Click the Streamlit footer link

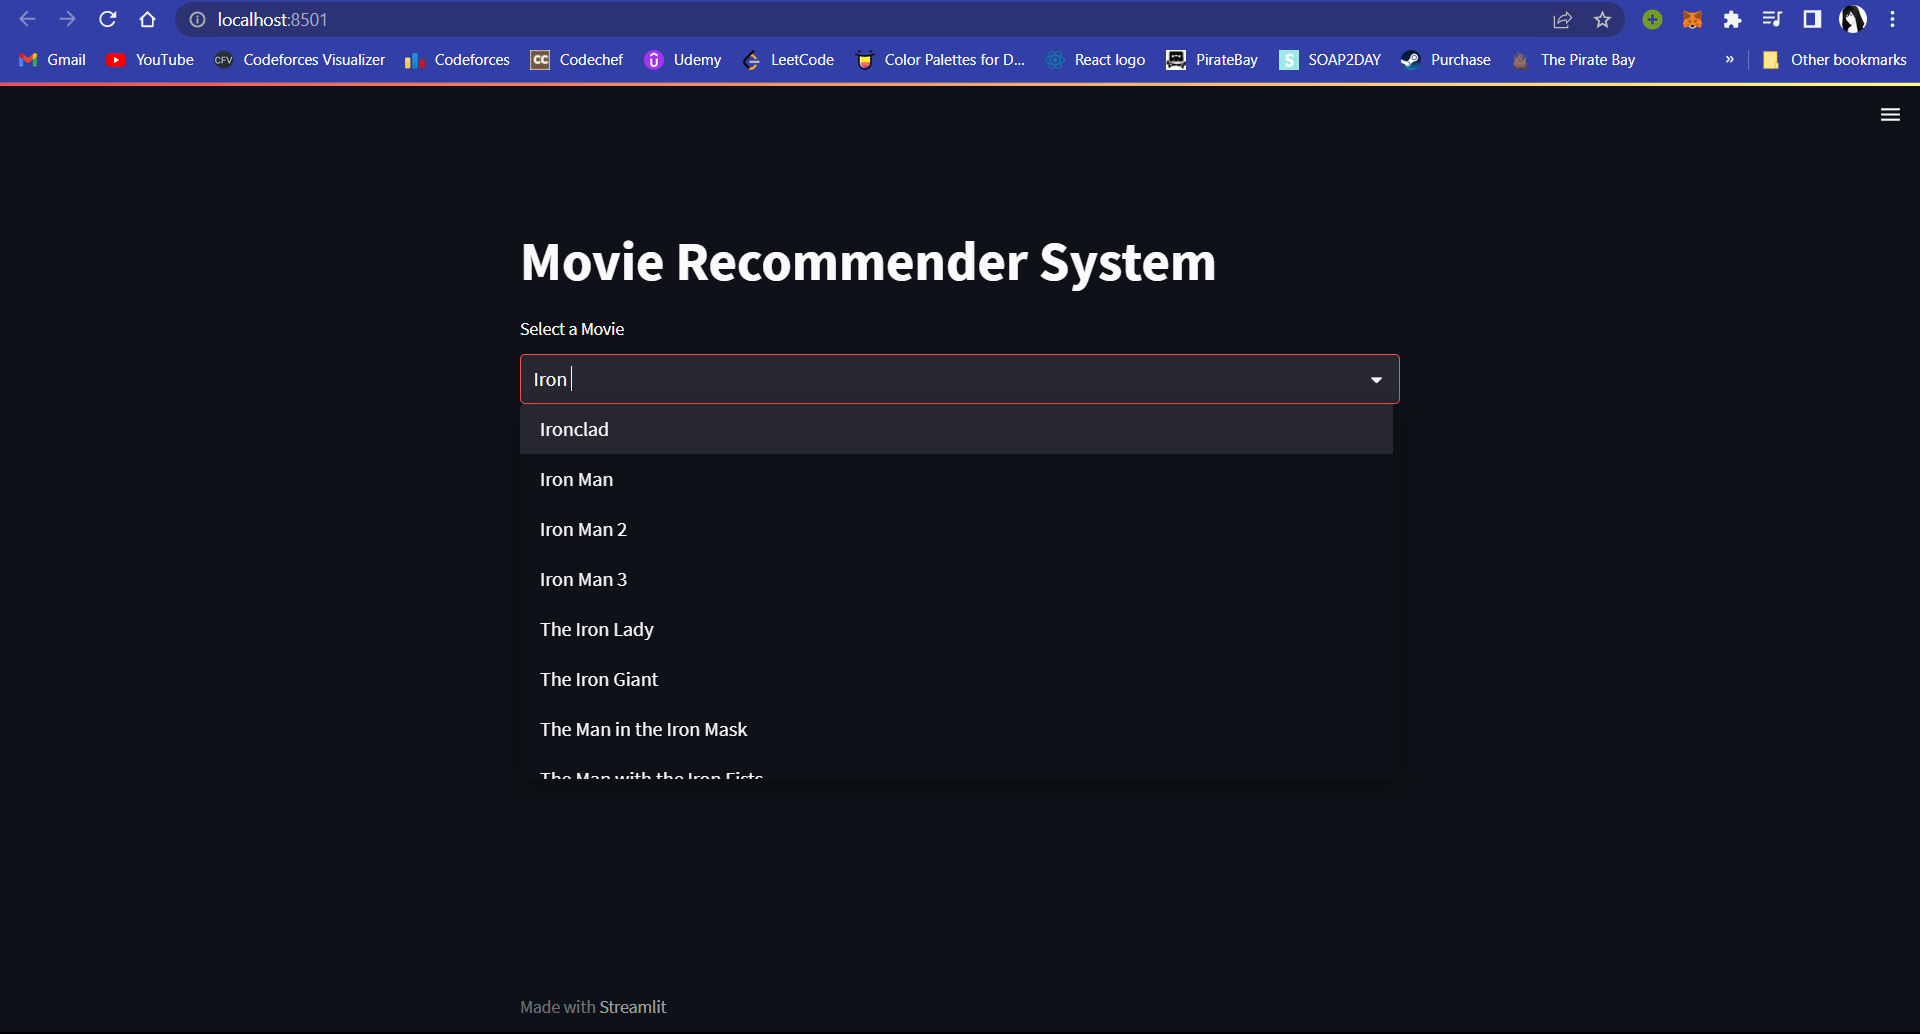point(633,1007)
